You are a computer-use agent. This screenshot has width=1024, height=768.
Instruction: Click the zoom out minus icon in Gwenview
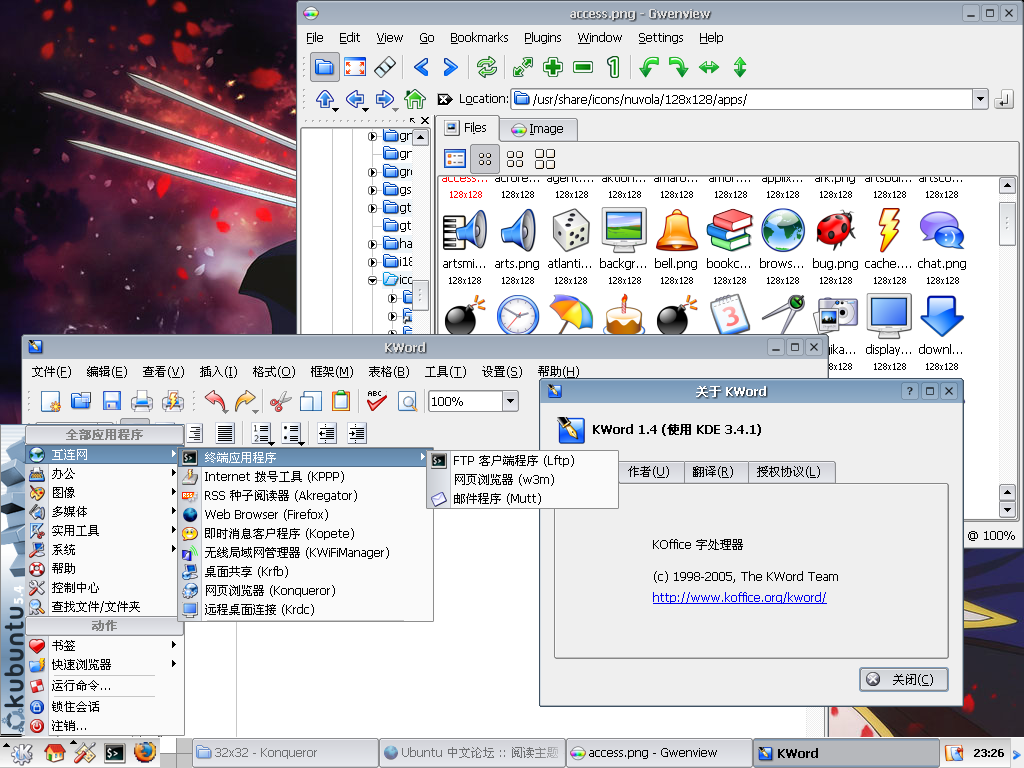tap(583, 67)
